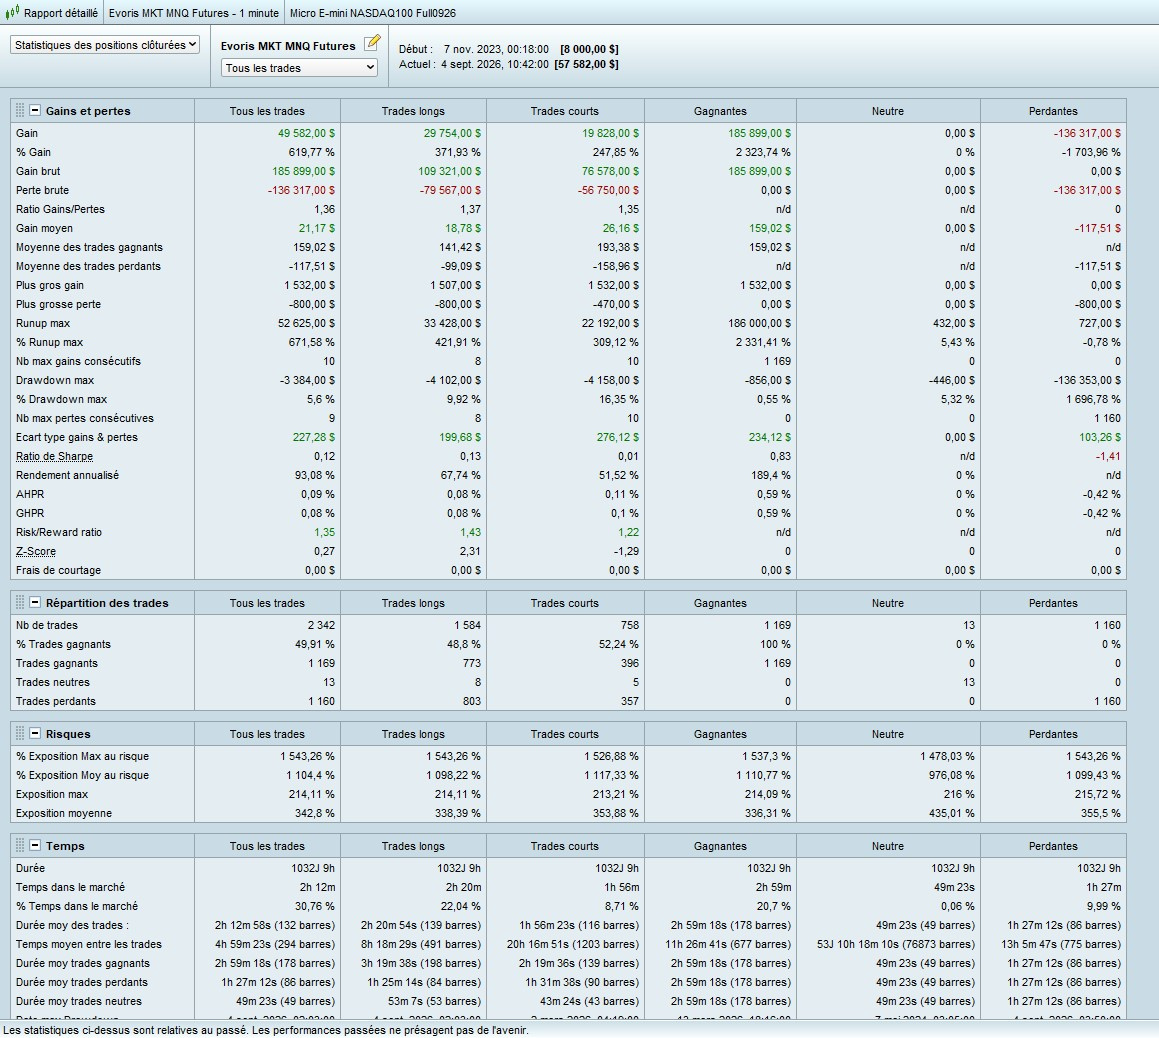Click the grip handle of Répartition des trades section
Viewport: 1159px width, 1038px height.
20,603
